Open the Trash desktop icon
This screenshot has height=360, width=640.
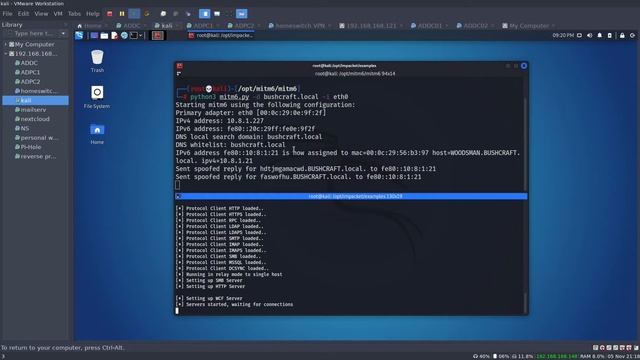(x=97, y=61)
